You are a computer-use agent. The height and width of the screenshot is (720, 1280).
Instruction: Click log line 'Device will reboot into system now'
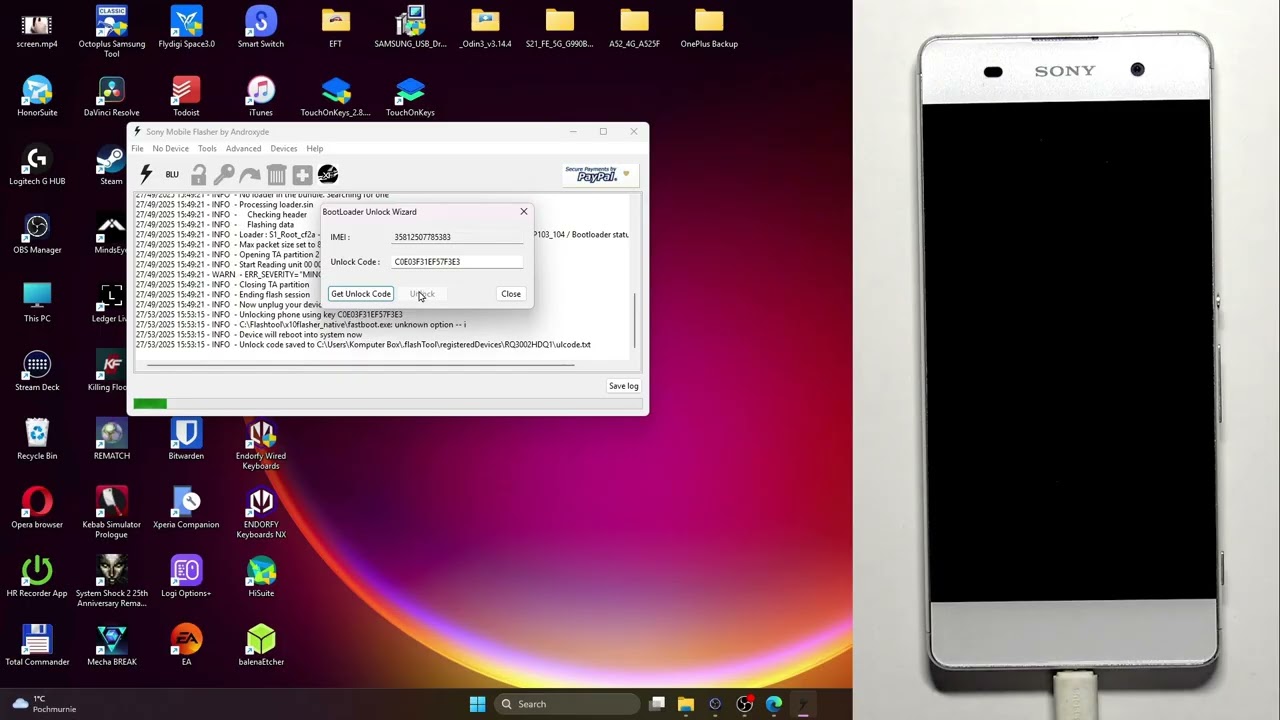(249, 335)
